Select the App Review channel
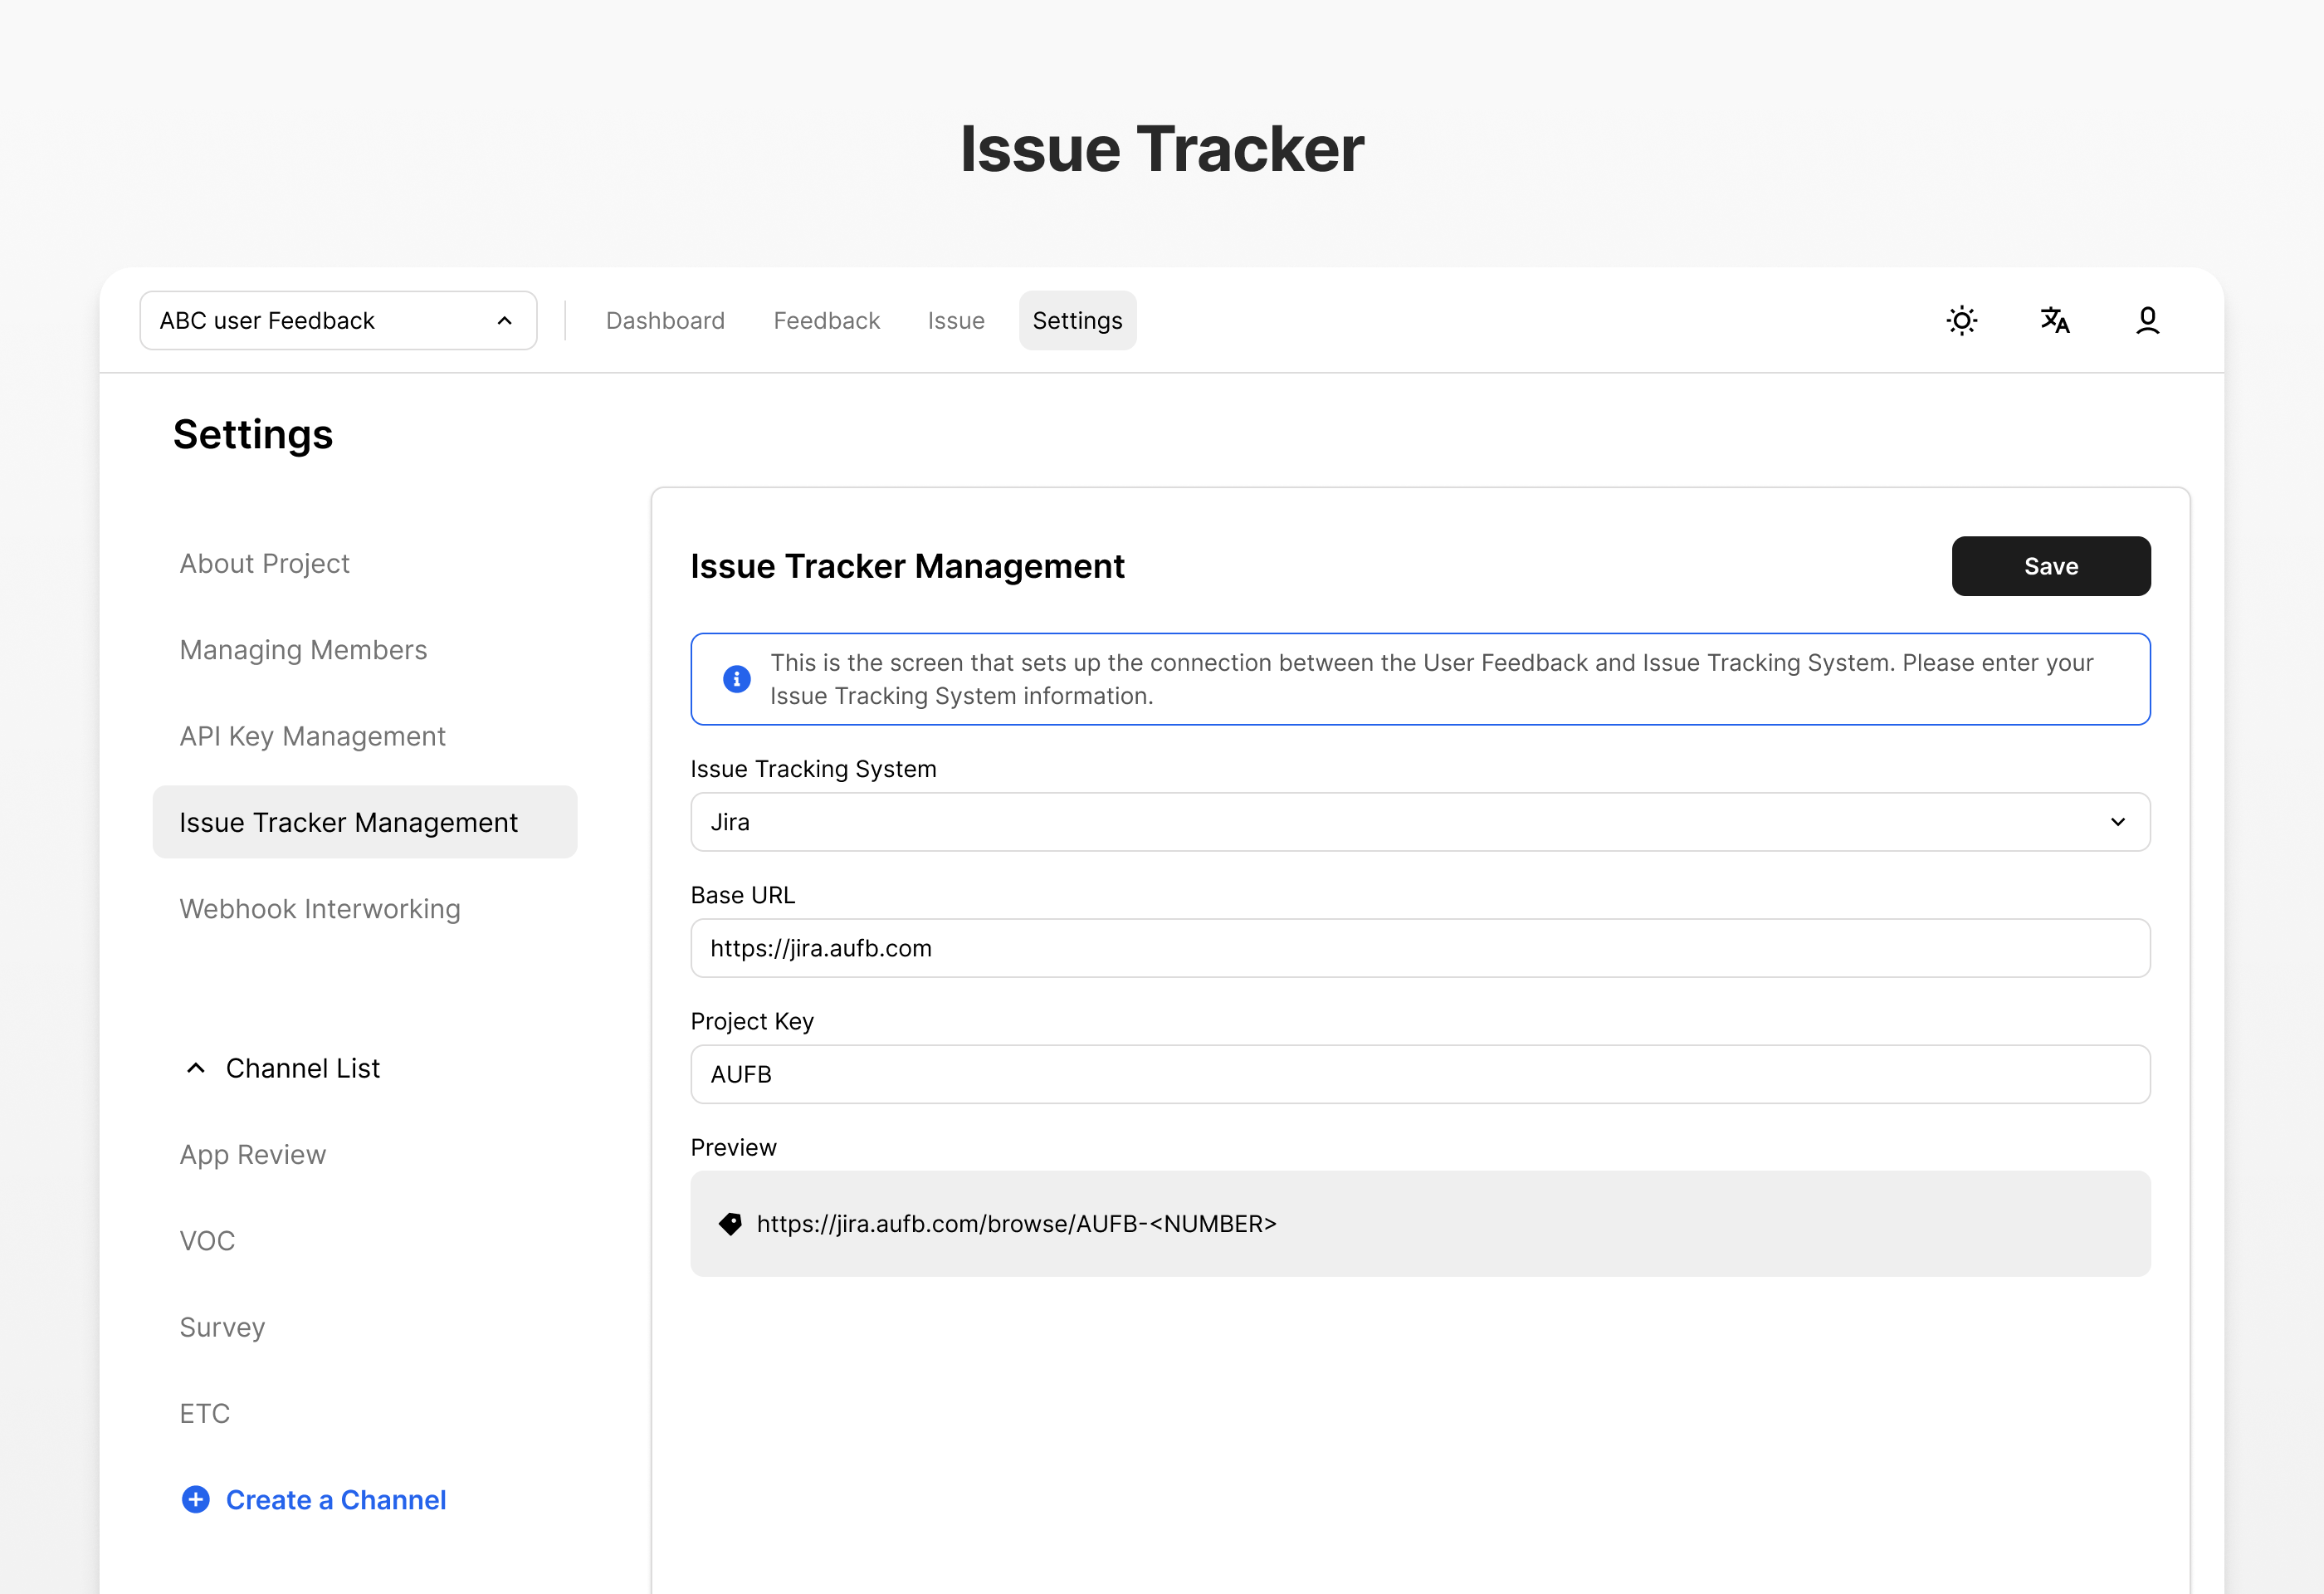This screenshot has height=1594, width=2324. [252, 1154]
